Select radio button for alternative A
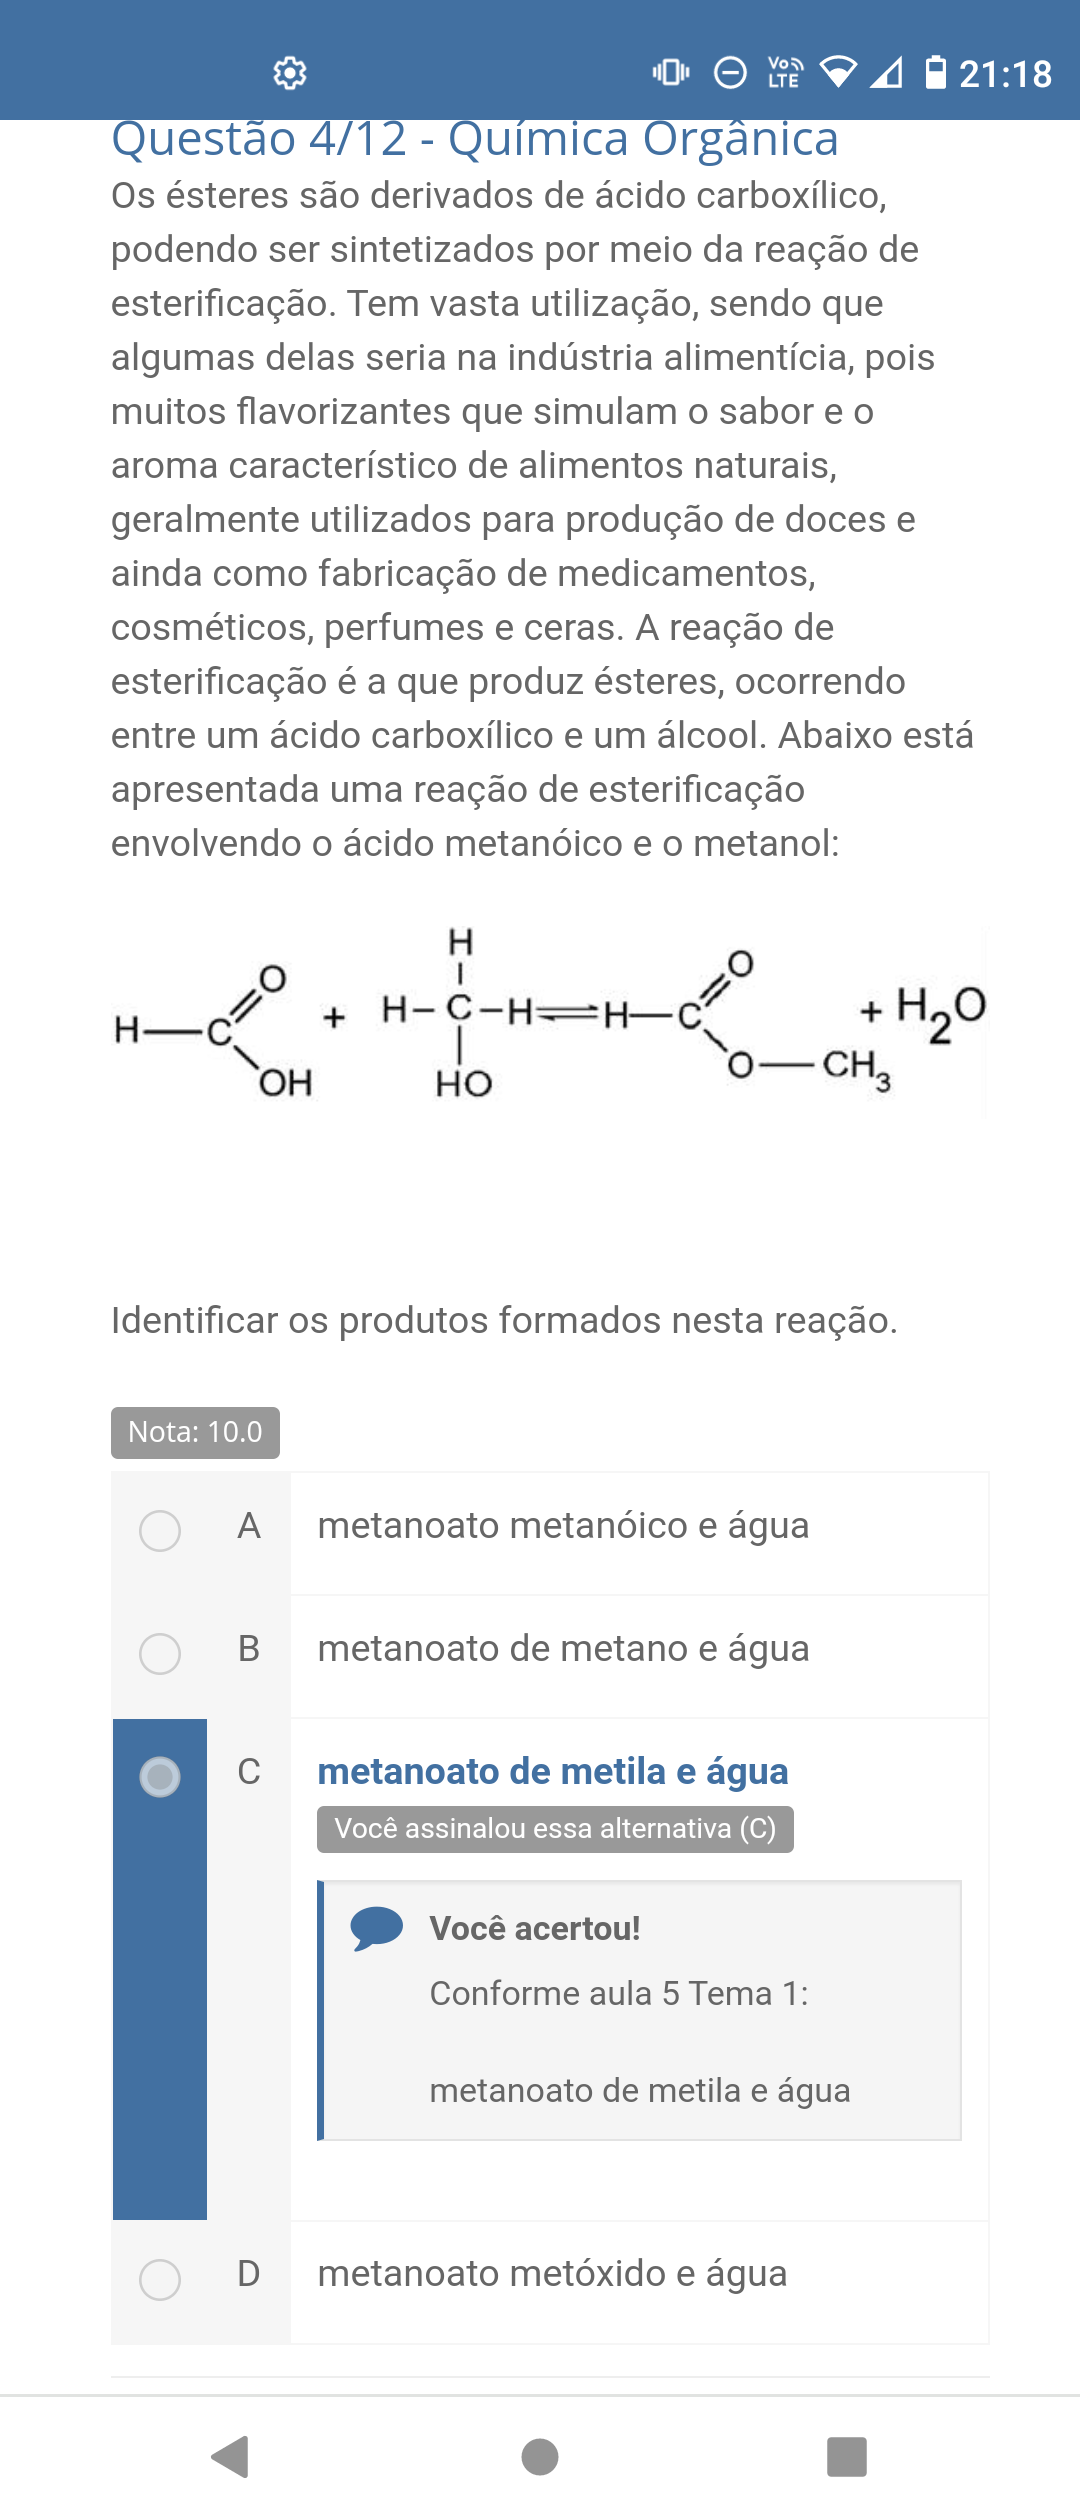The width and height of the screenshot is (1080, 2520). click(160, 1531)
